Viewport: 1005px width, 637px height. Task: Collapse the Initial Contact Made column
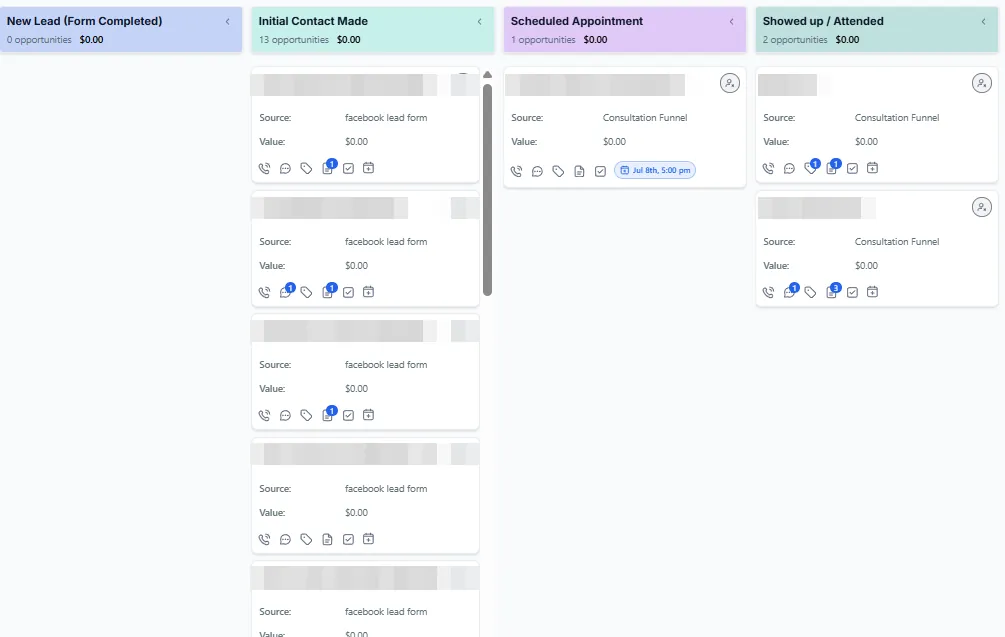pyautogui.click(x=479, y=22)
